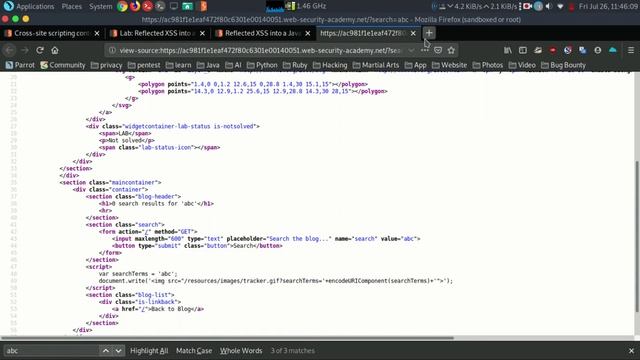This screenshot has width=640, height=360.
Task: Open the file manager panel icon
Action: coord(187,6)
